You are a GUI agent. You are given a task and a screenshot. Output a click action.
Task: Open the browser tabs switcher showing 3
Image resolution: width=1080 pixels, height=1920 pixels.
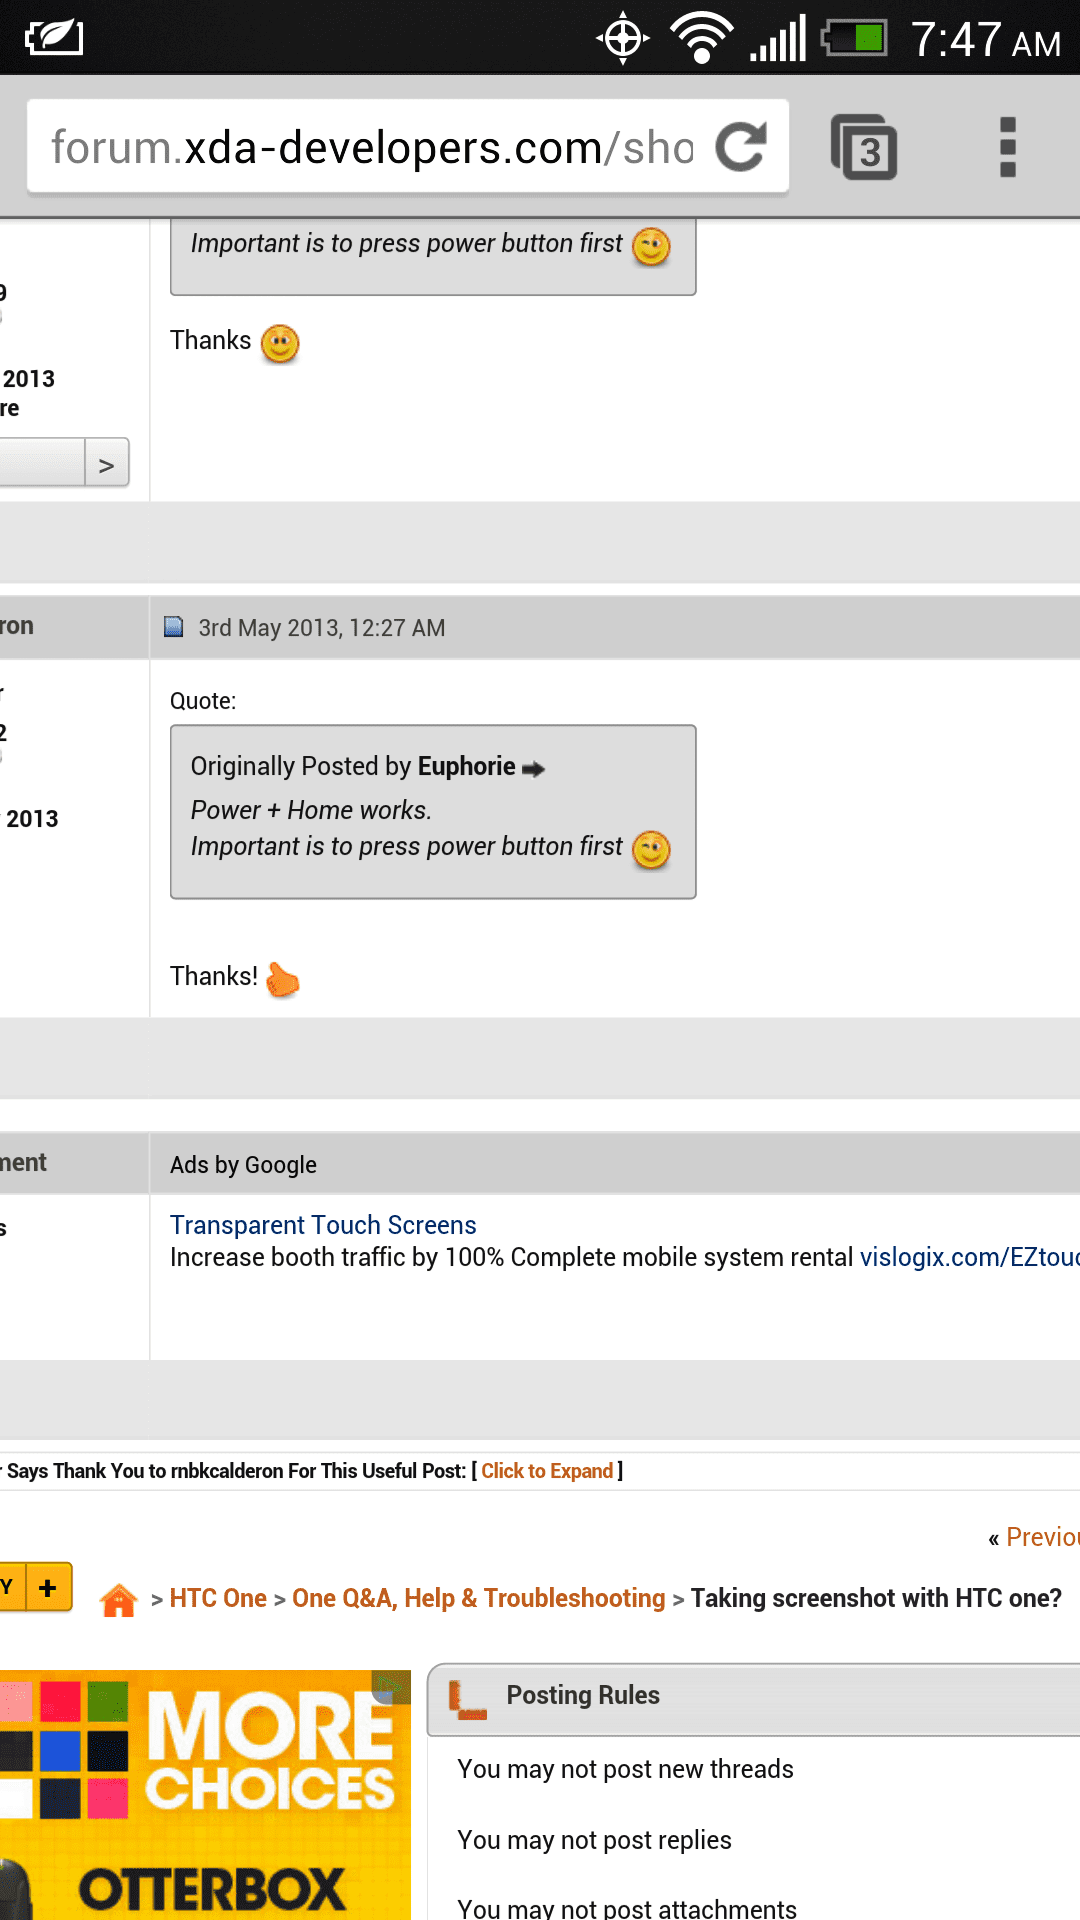coord(864,148)
